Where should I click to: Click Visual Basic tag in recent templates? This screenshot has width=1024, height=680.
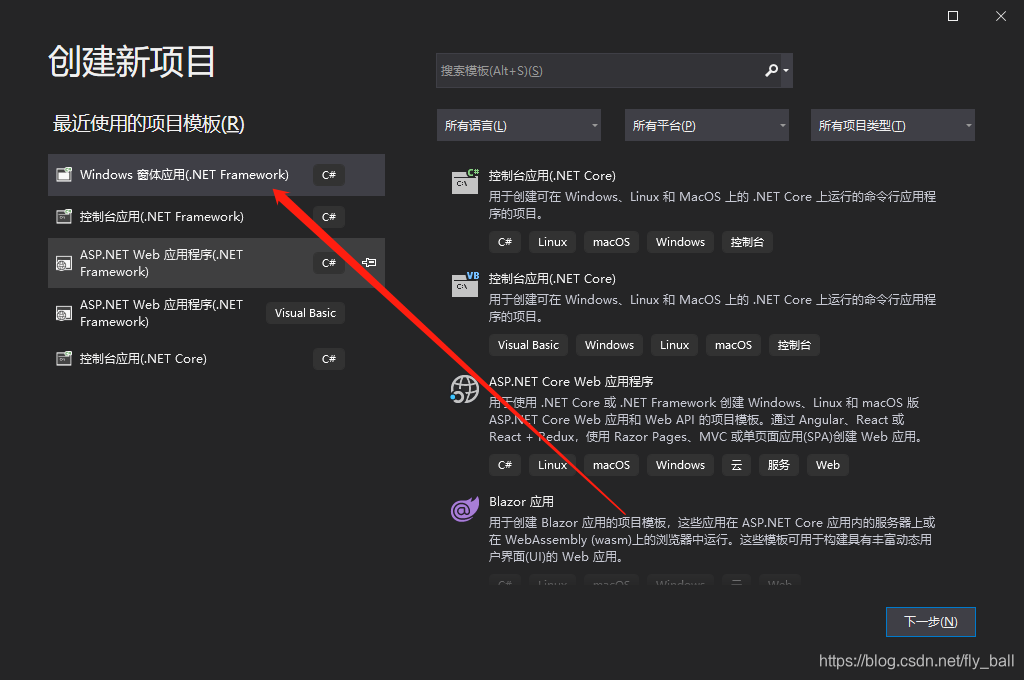coord(305,313)
